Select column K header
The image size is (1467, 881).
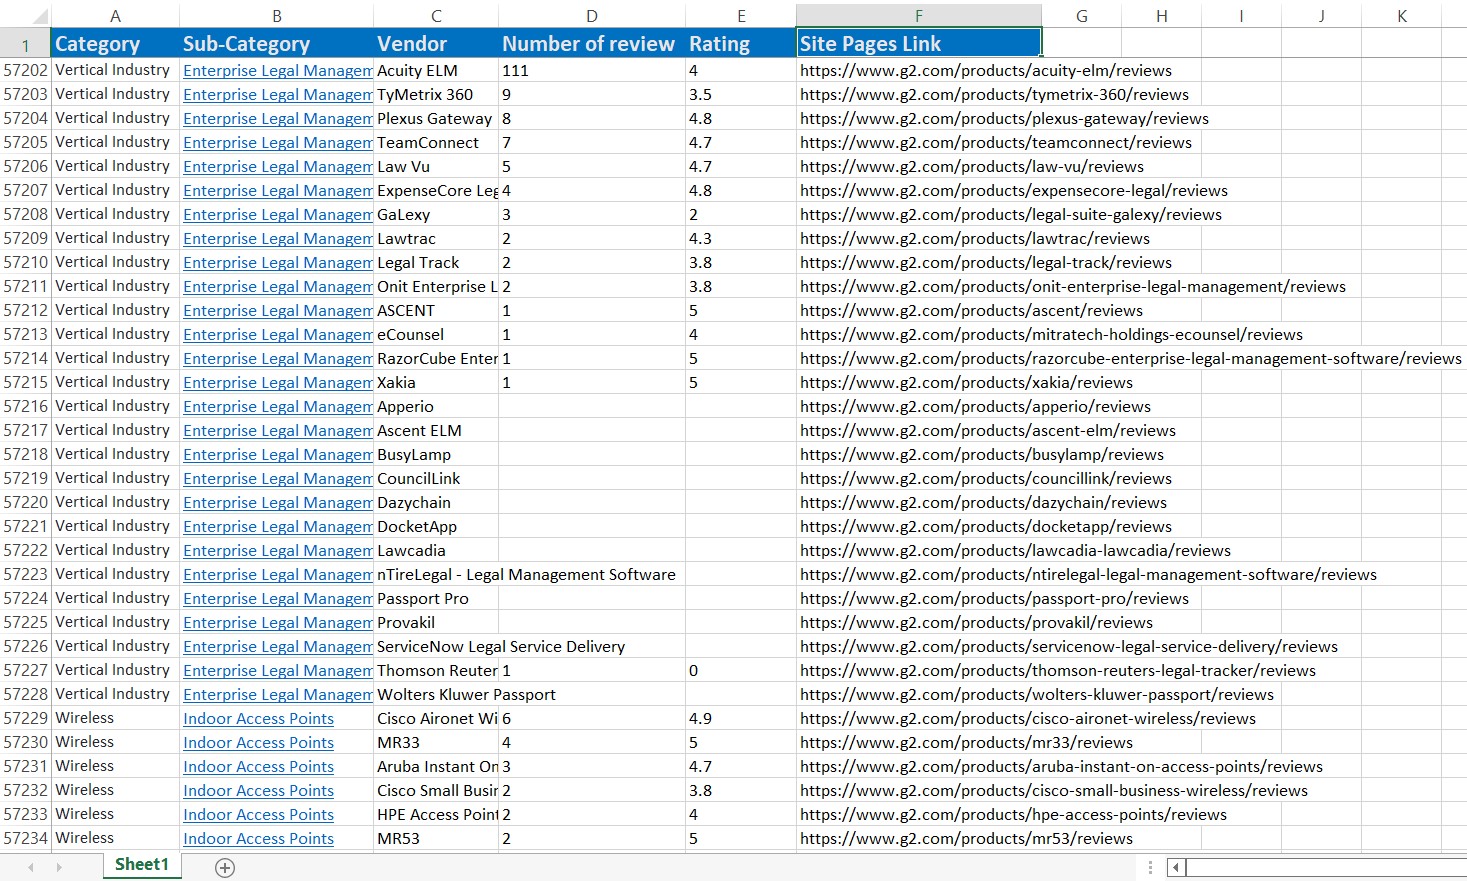tap(1401, 16)
